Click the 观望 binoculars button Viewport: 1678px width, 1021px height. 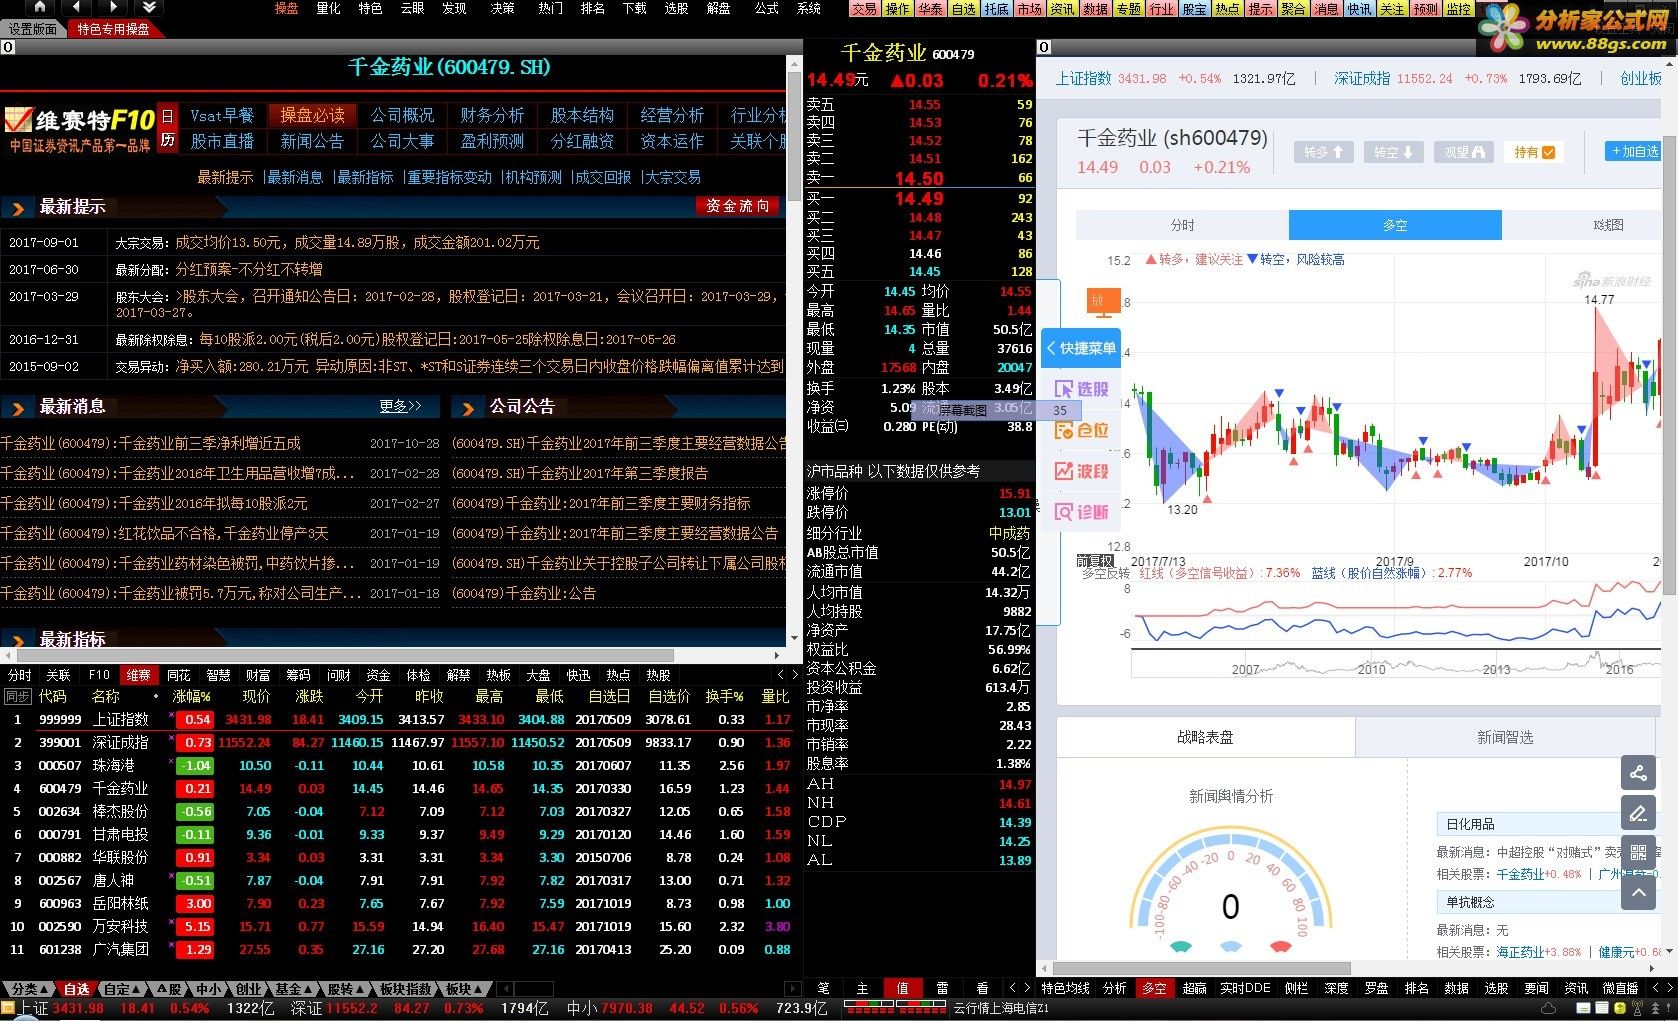point(1464,152)
